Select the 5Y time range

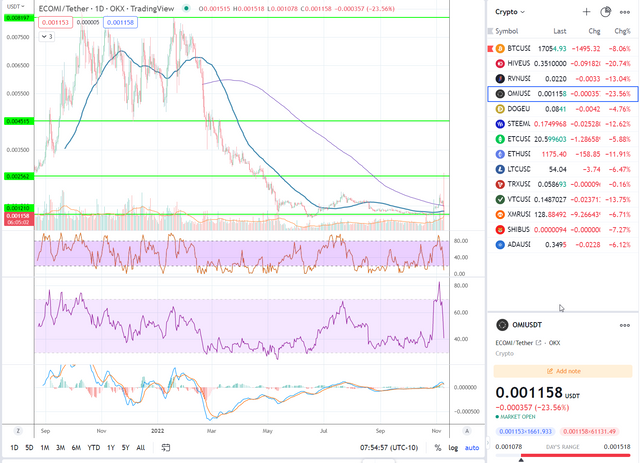pos(125,448)
